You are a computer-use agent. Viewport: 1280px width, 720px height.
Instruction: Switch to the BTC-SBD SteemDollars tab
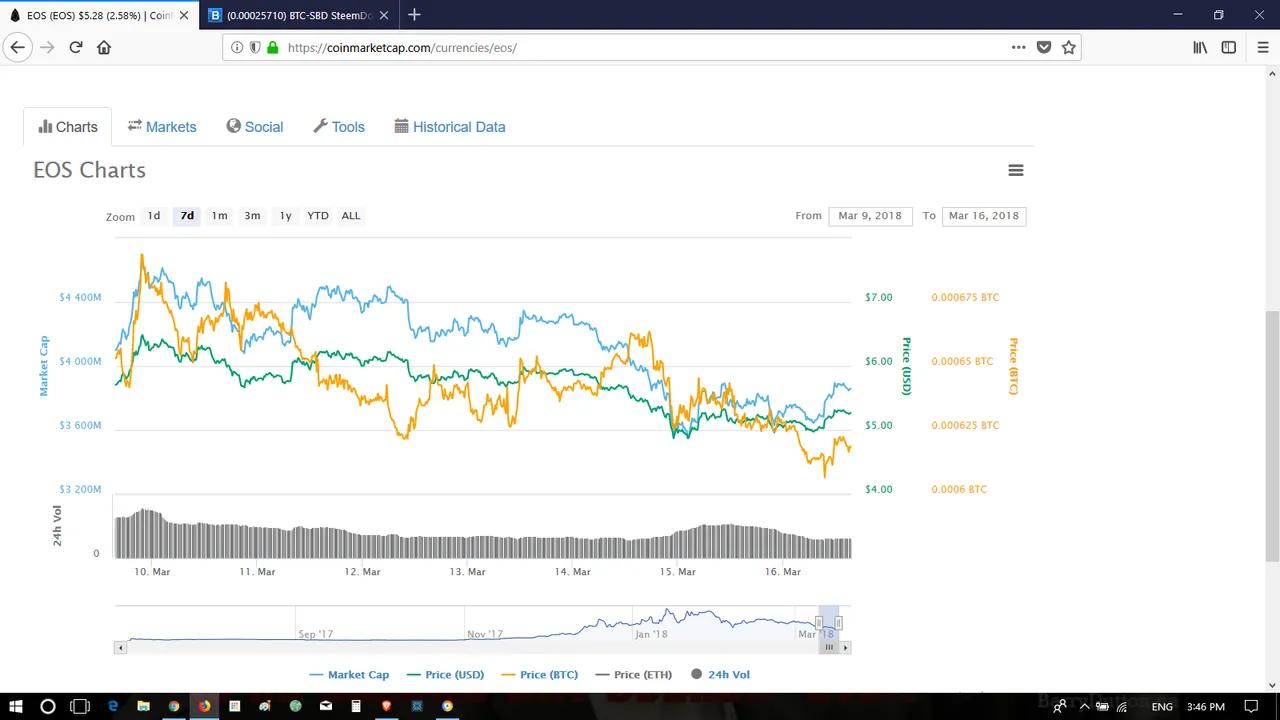click(x=299, y=15)
